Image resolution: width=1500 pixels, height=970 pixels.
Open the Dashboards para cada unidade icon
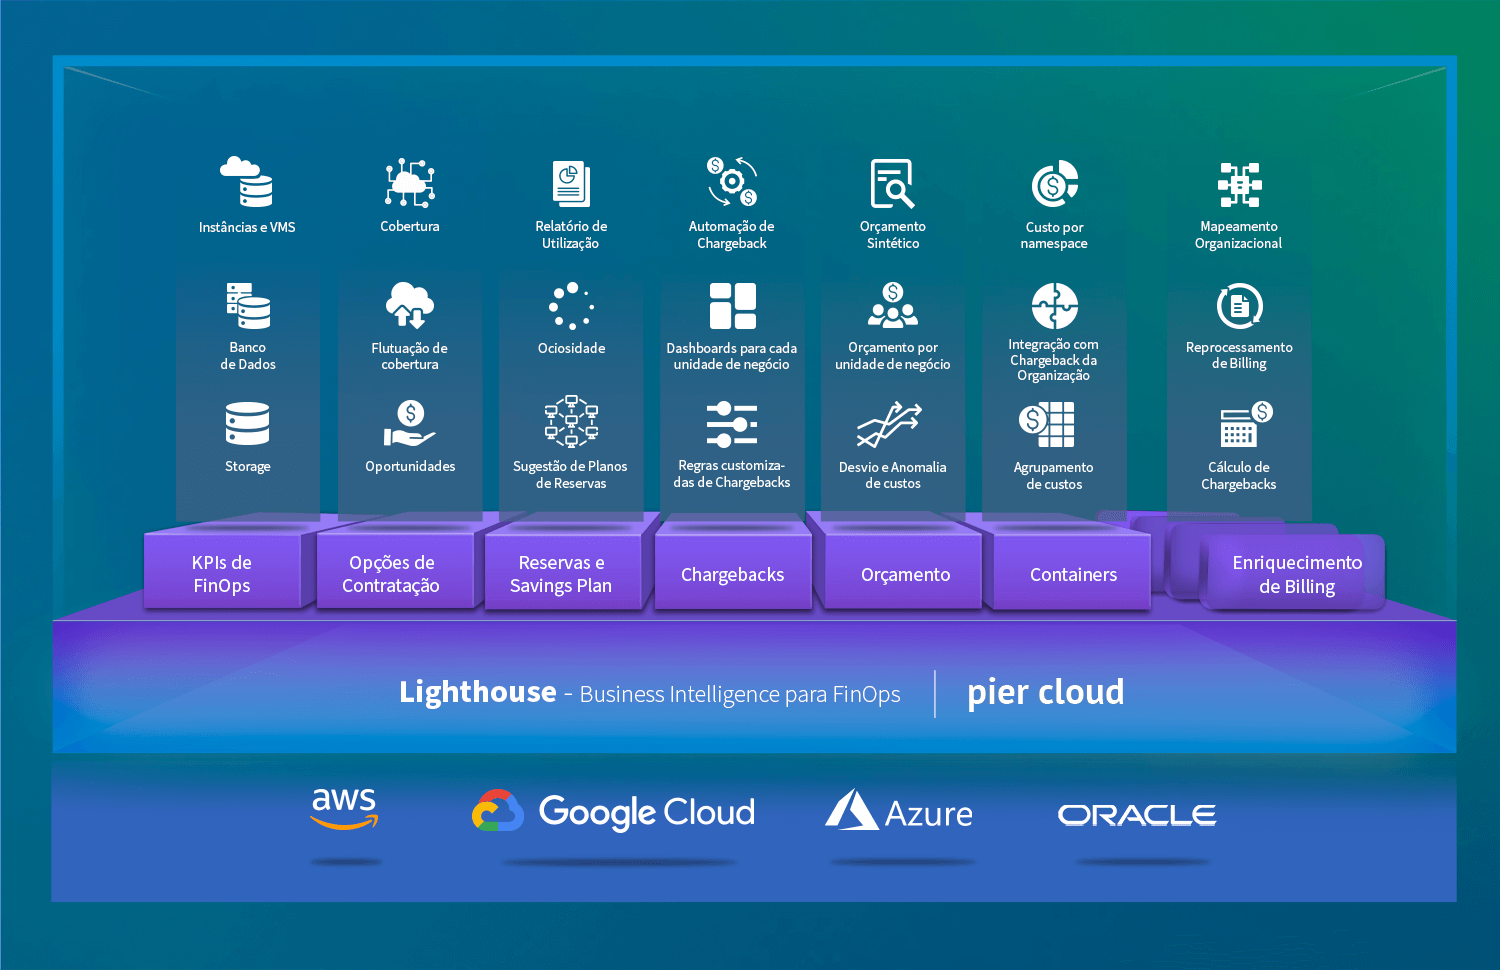pyautogui.click(x=733, y=306)
